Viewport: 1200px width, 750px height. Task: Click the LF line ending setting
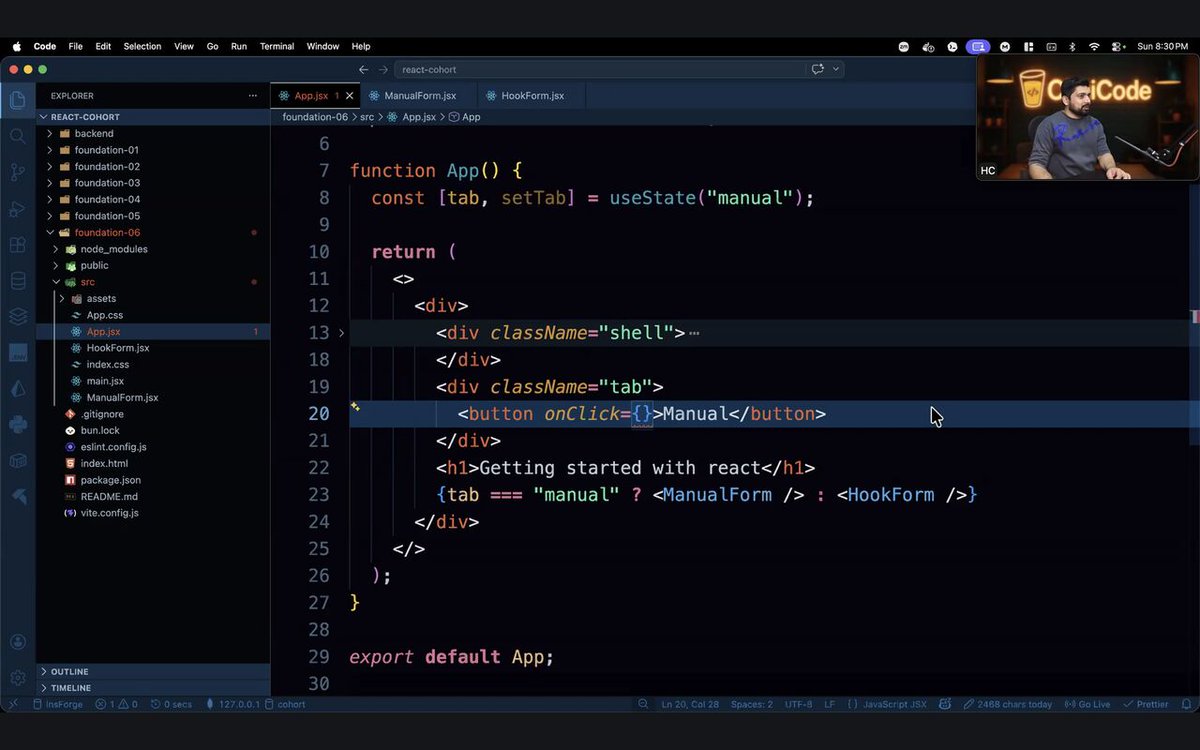tap(829, 704)
